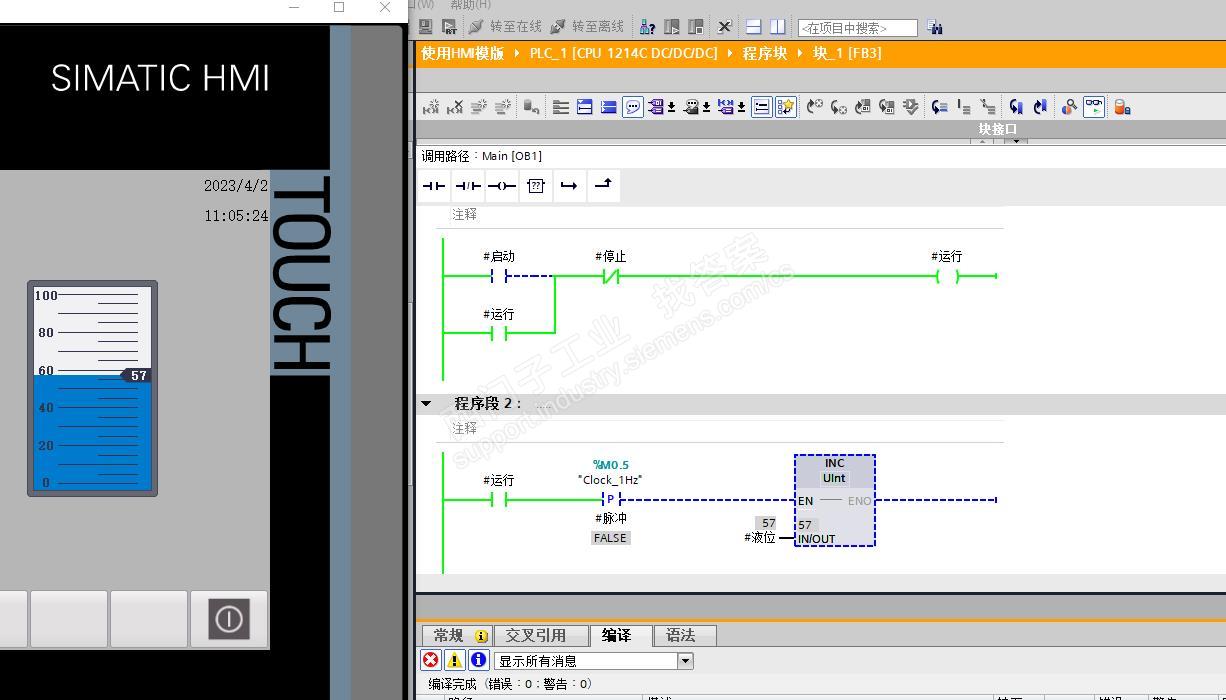Click the 调用路径 Main [OB1] label
The width and height of the screenshot is (1226, 700).
pyautogui.click(x=481, y=156)
